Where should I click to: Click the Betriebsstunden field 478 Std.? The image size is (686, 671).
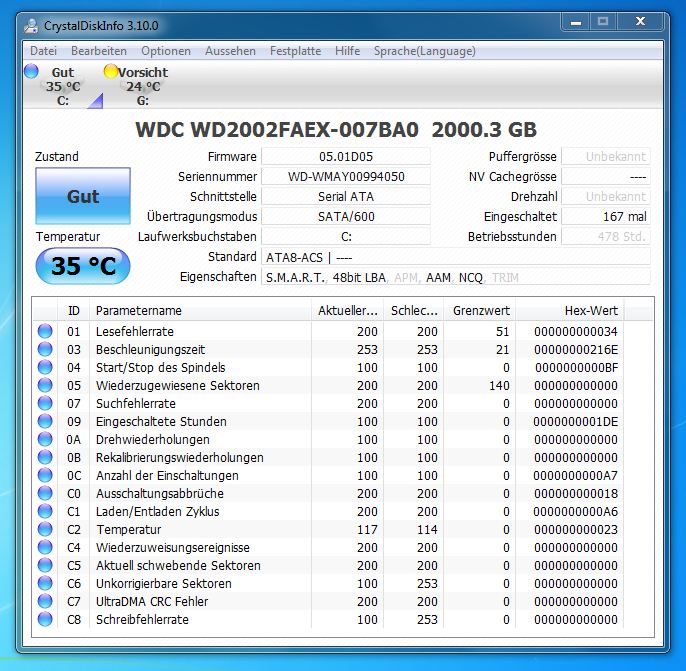click(x=606, y=237)
